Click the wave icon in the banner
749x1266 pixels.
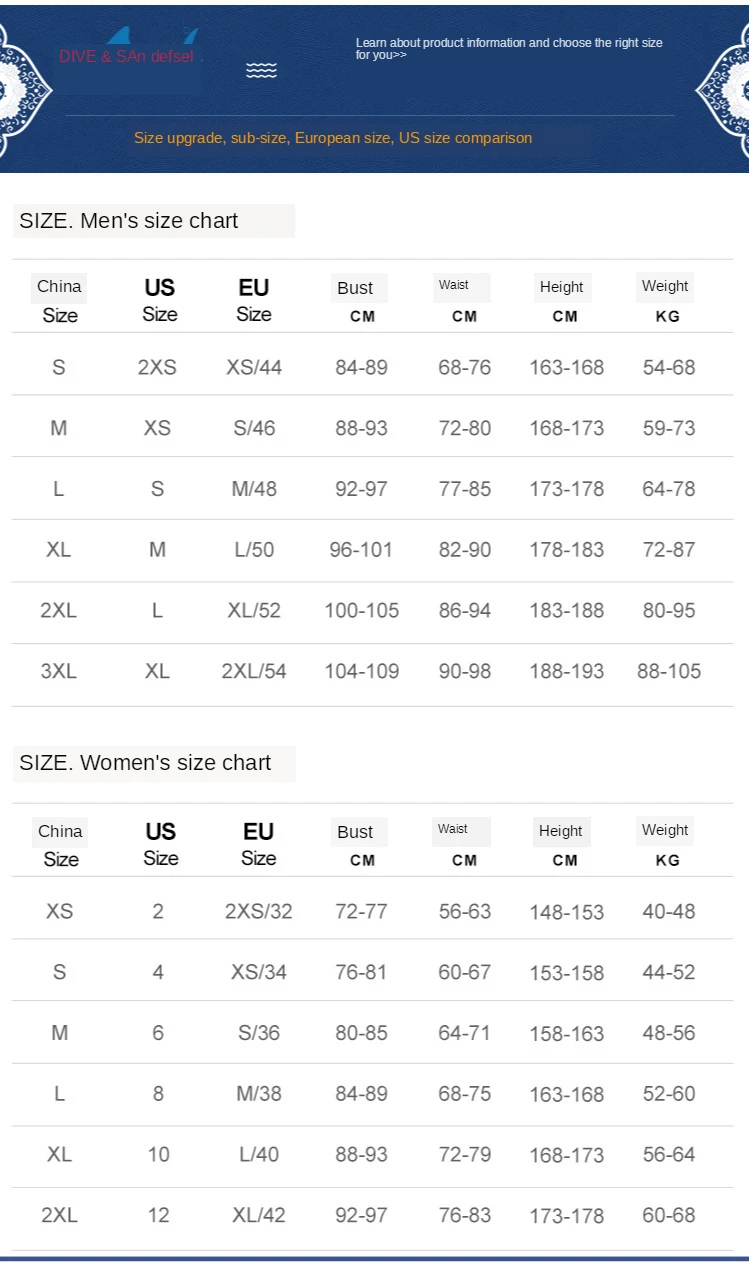pyautogui.click(x=261, y=70)
